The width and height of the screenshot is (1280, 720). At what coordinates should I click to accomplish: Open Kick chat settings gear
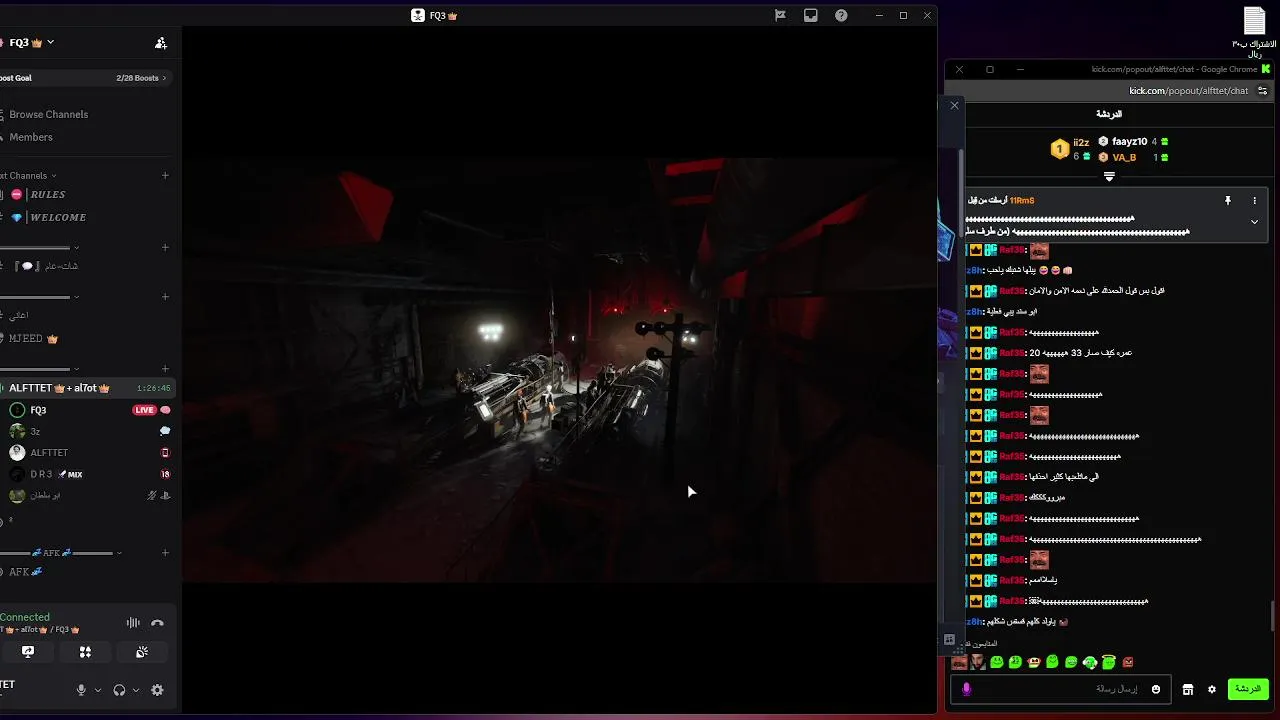coord(1212,689)
